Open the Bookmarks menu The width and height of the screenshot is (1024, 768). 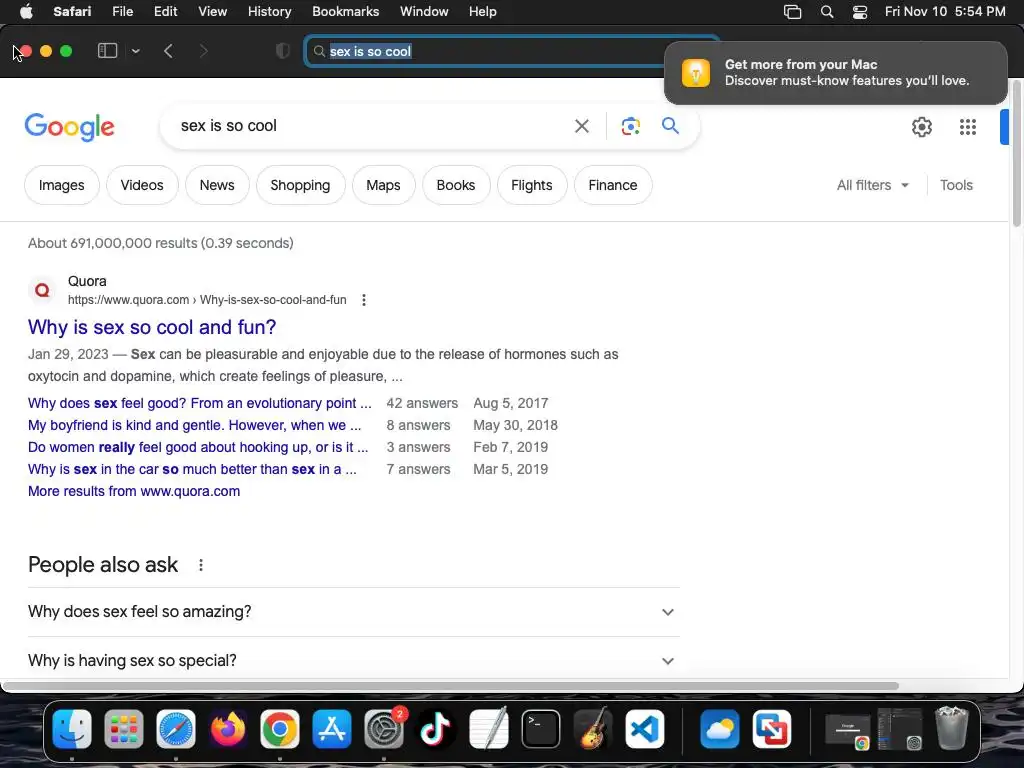coord(345,12)
